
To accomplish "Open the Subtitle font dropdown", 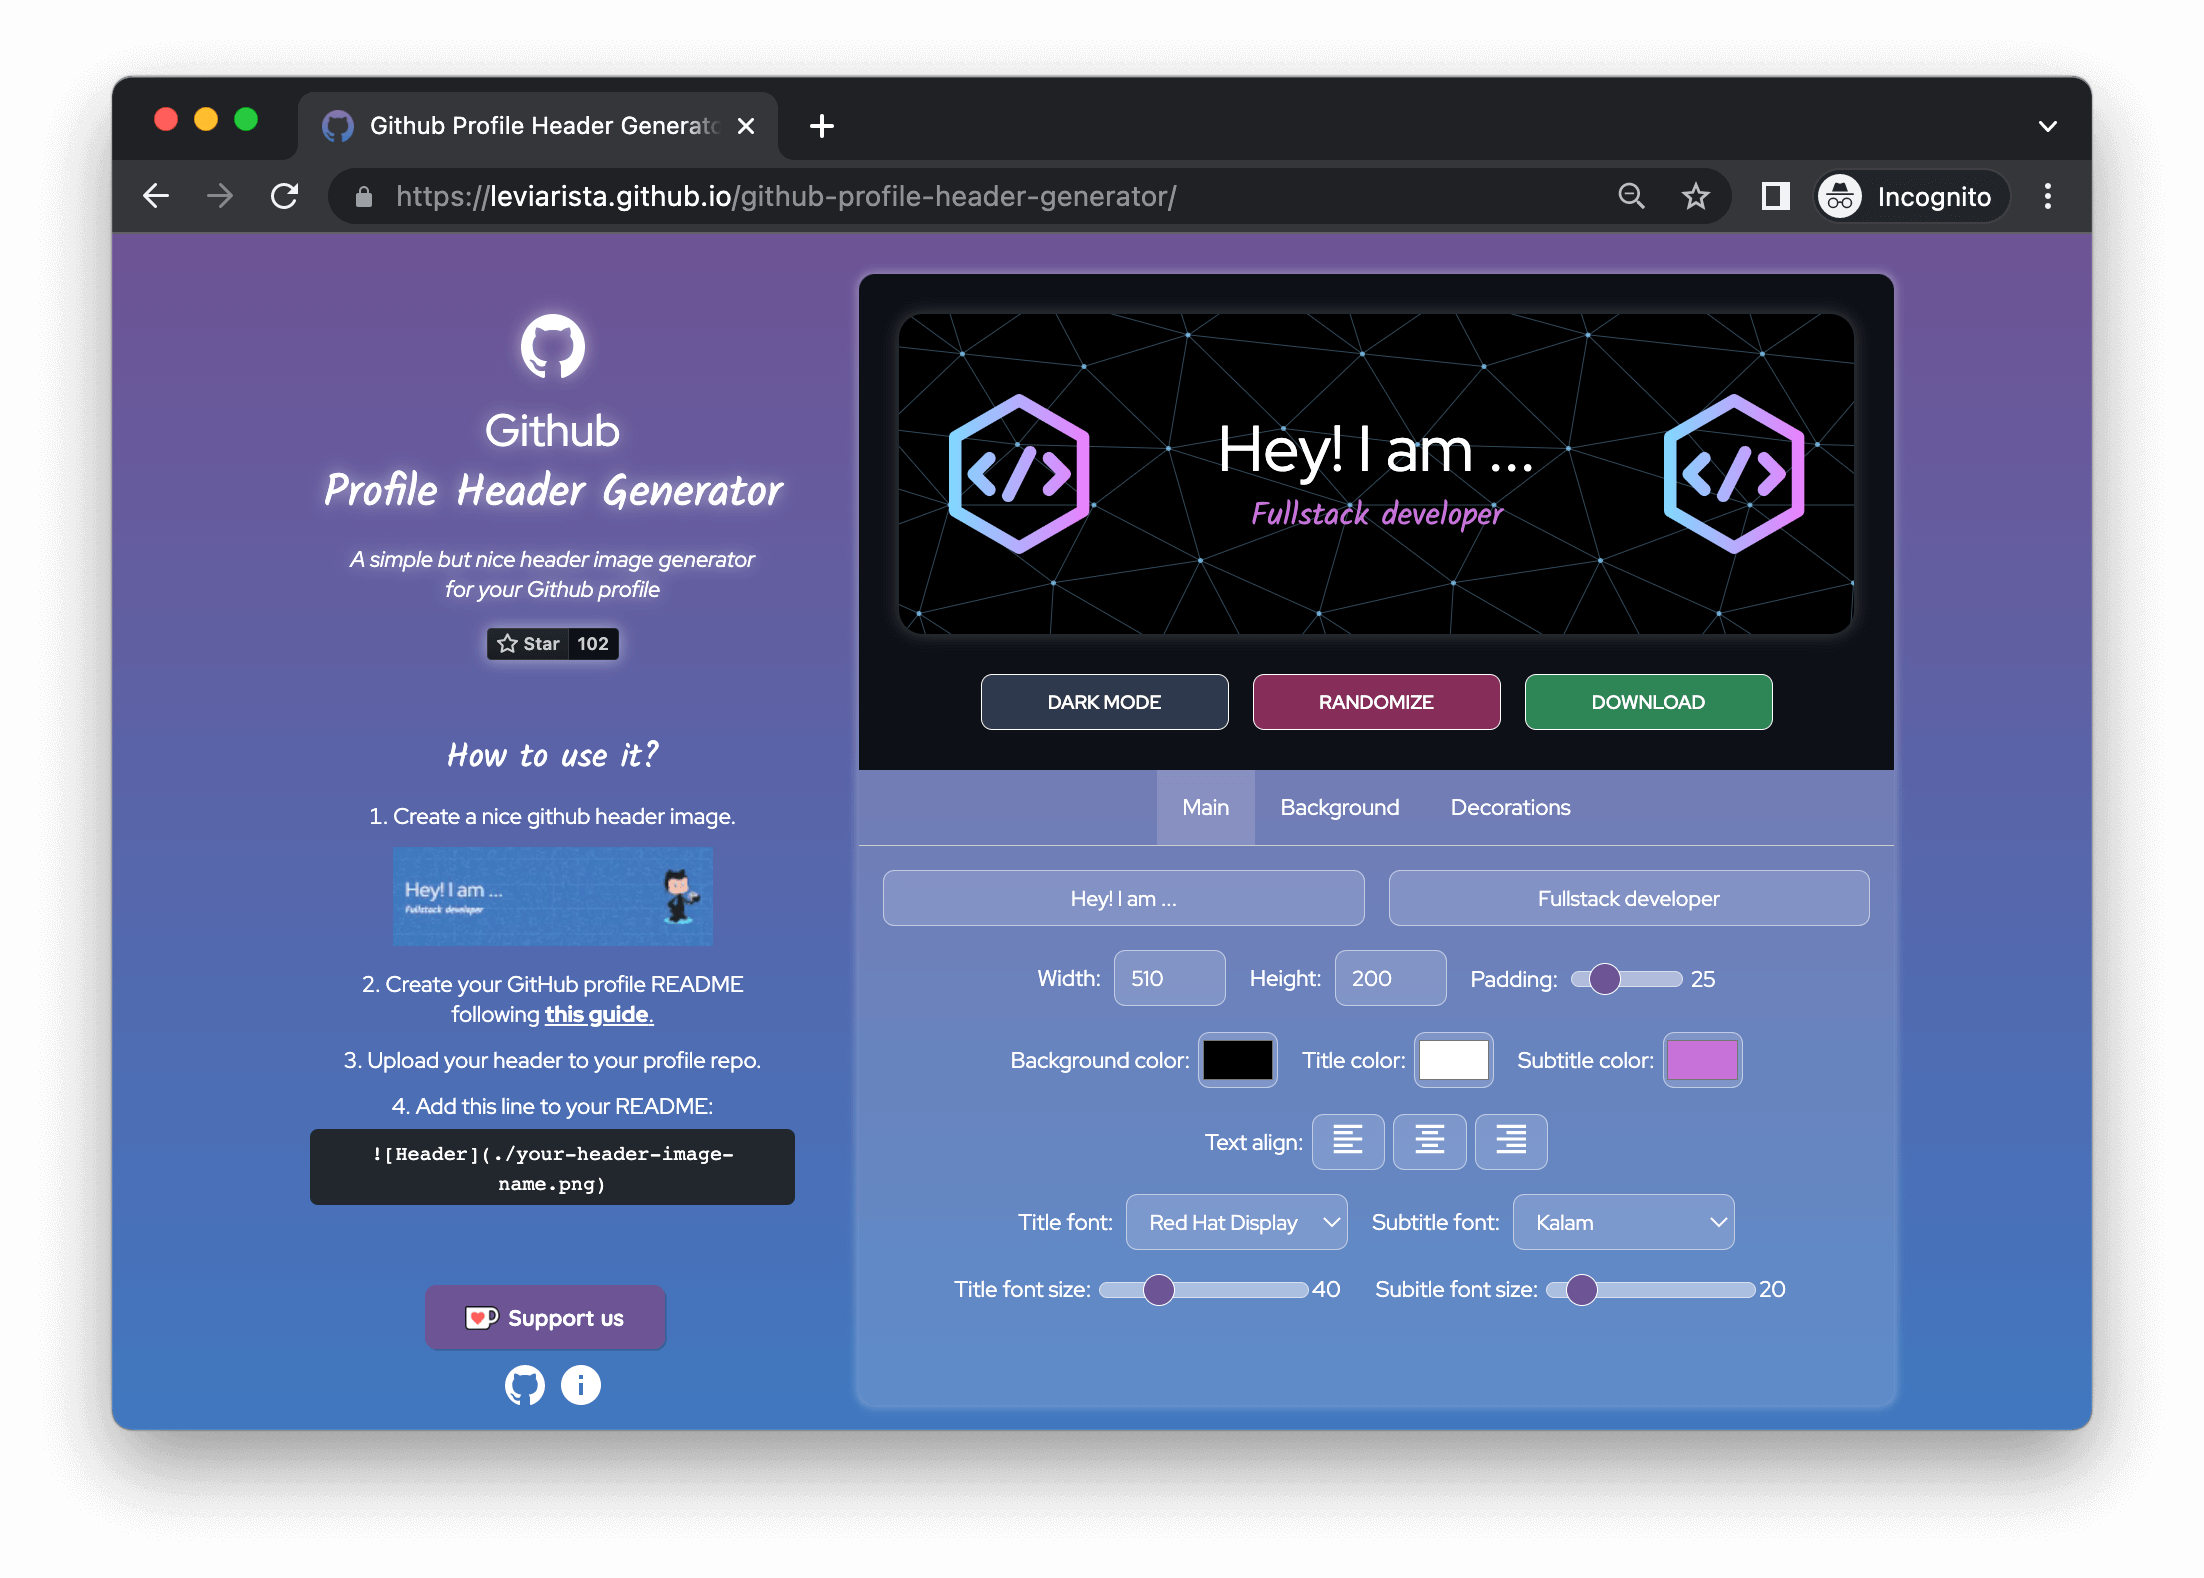I will 1623,1222.
